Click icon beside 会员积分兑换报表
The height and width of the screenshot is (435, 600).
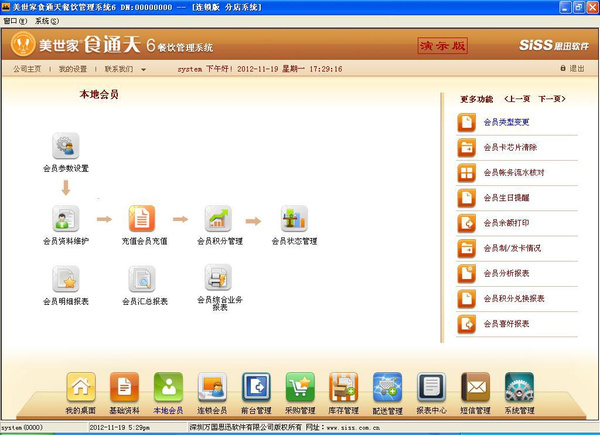466,299
